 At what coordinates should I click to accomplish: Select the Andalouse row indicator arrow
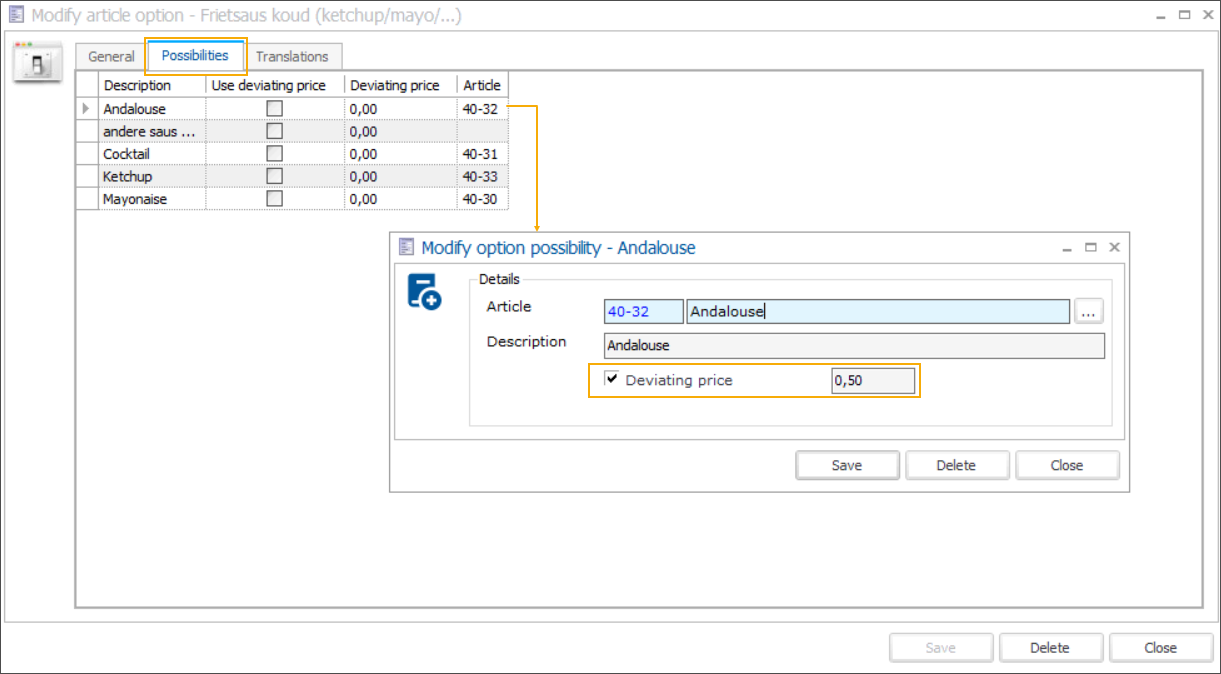tap(86, 109)
